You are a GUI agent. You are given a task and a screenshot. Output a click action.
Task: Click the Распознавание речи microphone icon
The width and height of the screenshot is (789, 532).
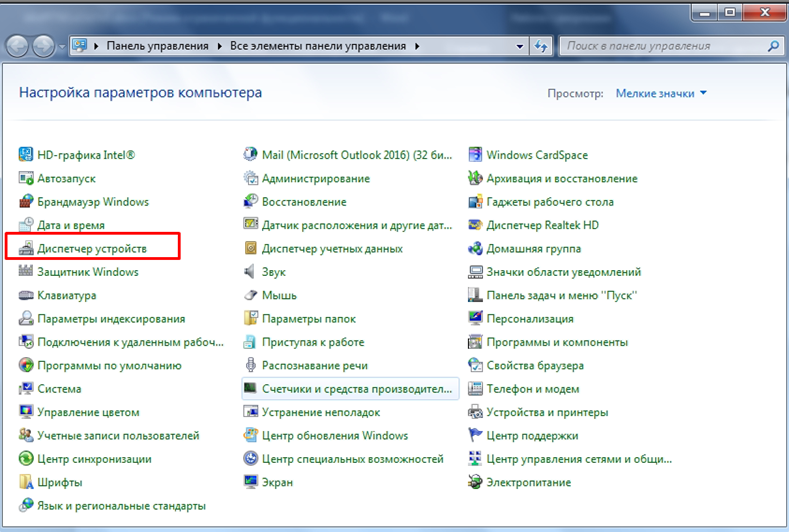pyautogui.click(x=250, y=365)
